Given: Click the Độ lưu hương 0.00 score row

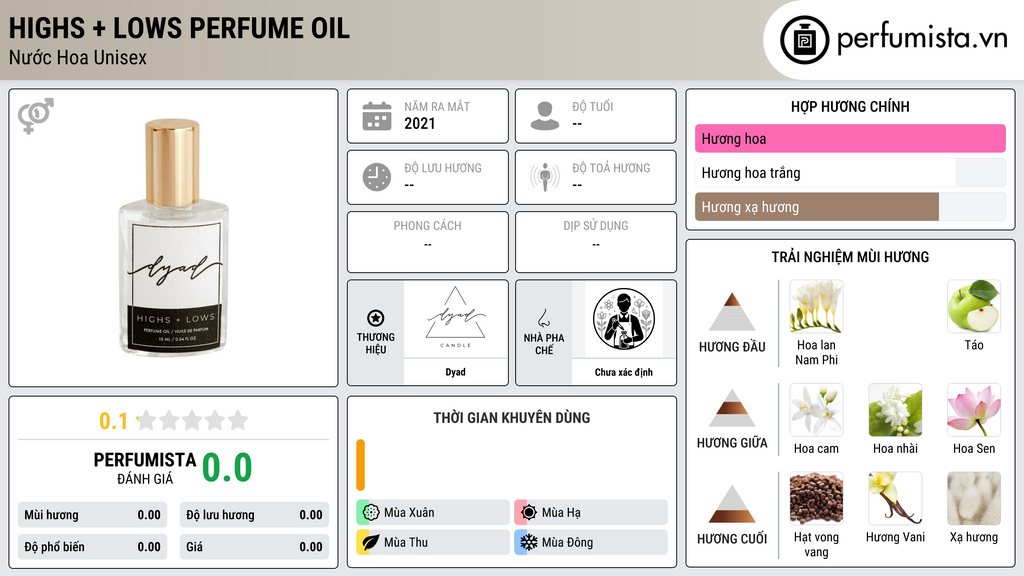Looking at the screenshot, I should point(254,515).
